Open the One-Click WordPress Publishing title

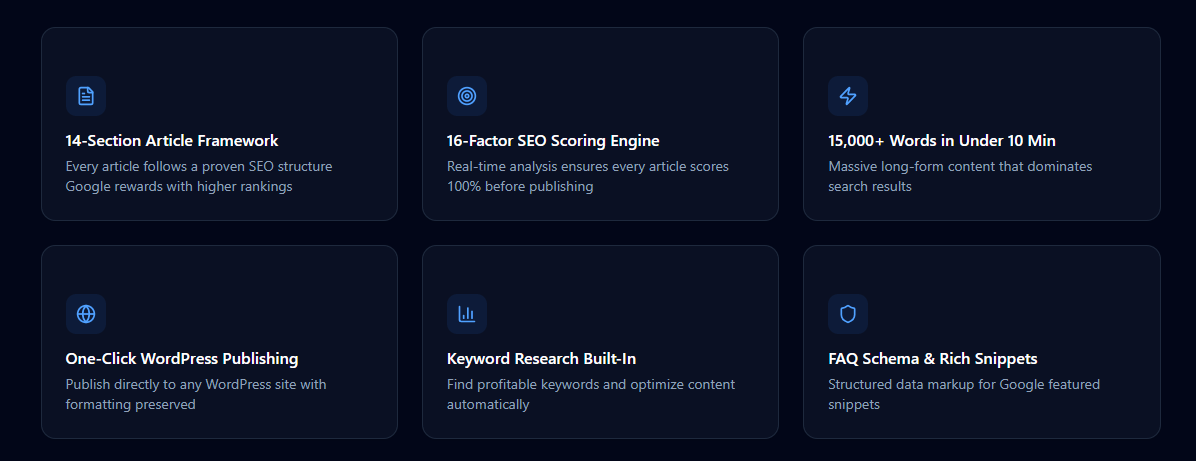tap(182, 359)
